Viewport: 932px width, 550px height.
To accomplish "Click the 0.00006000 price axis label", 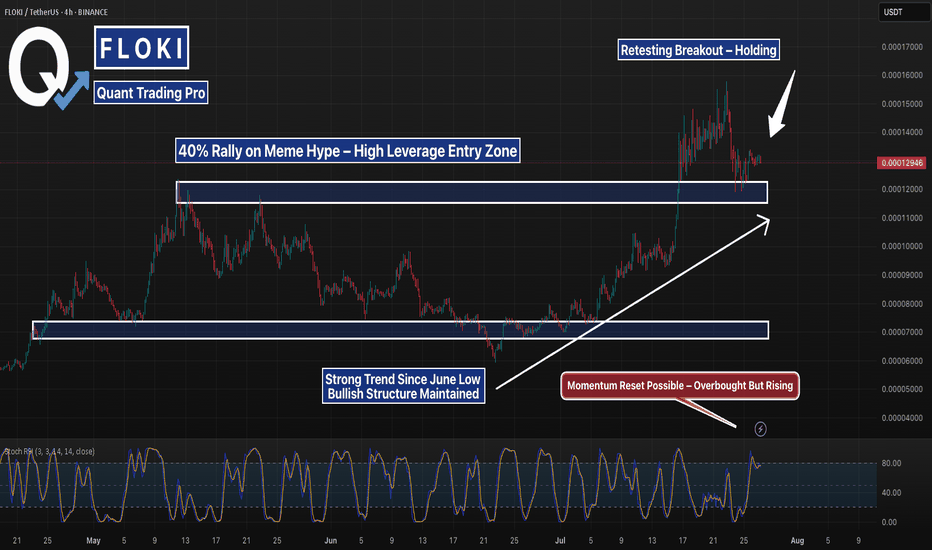I will click(x=902, y=361).
